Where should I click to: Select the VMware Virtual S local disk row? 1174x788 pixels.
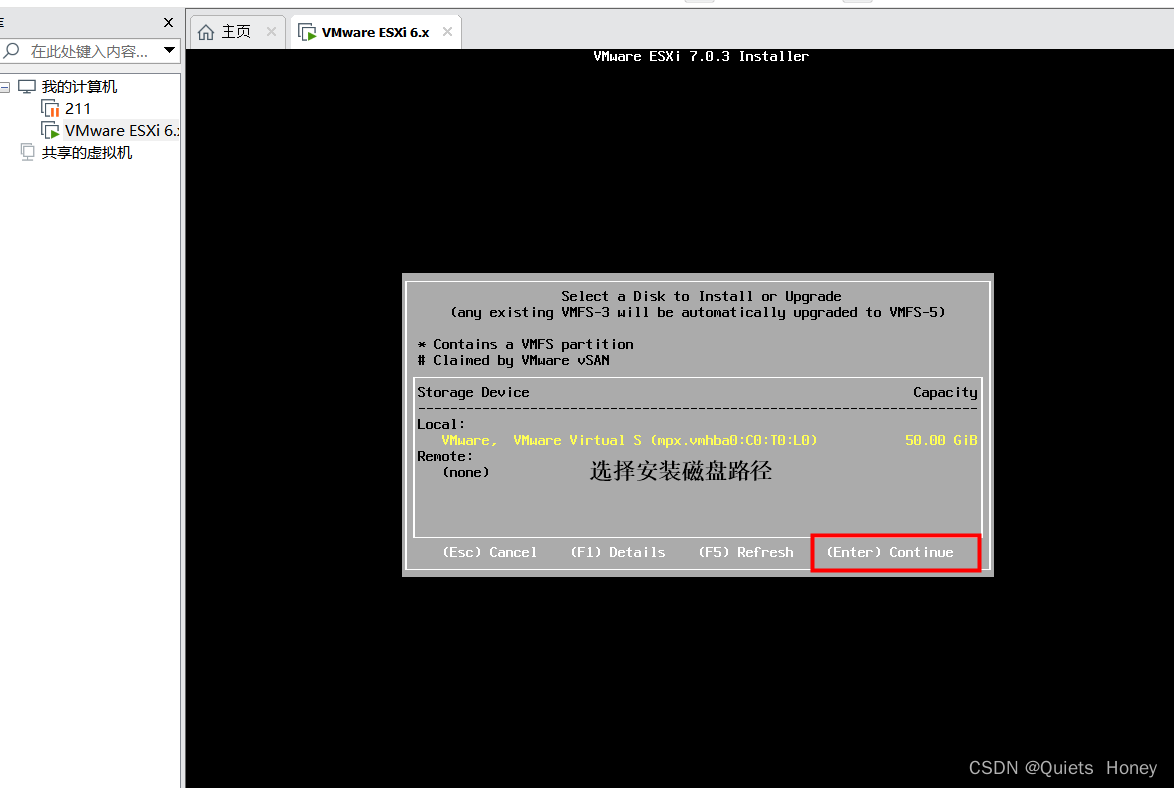(x=697, y=440)
